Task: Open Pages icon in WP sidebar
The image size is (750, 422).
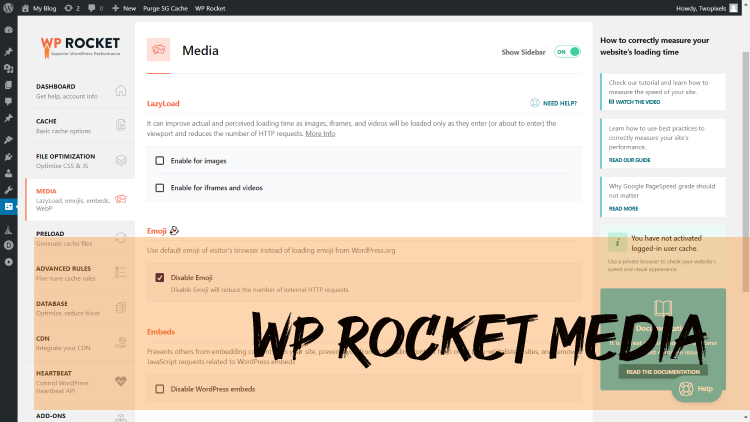Action: [x=9, y=85]
